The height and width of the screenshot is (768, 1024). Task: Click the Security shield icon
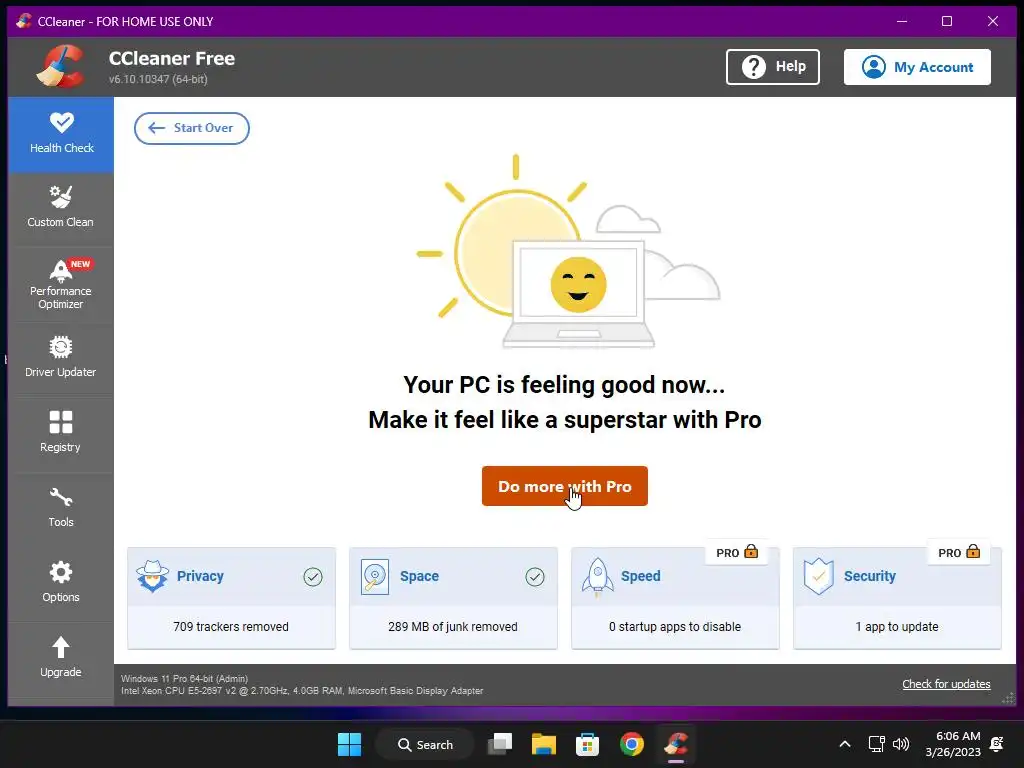(818, 577)
